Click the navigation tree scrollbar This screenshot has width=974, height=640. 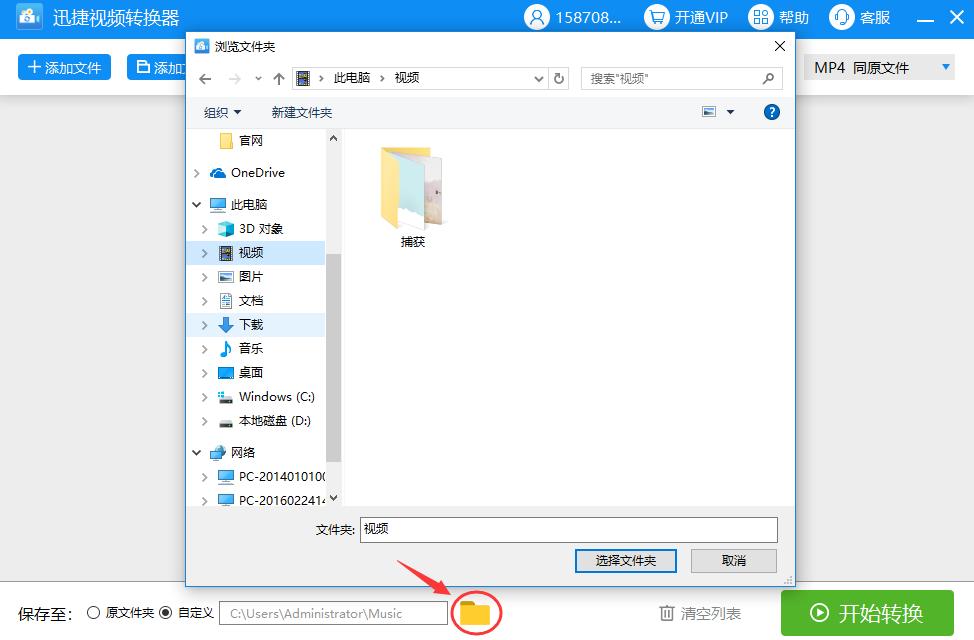point(334,357)
